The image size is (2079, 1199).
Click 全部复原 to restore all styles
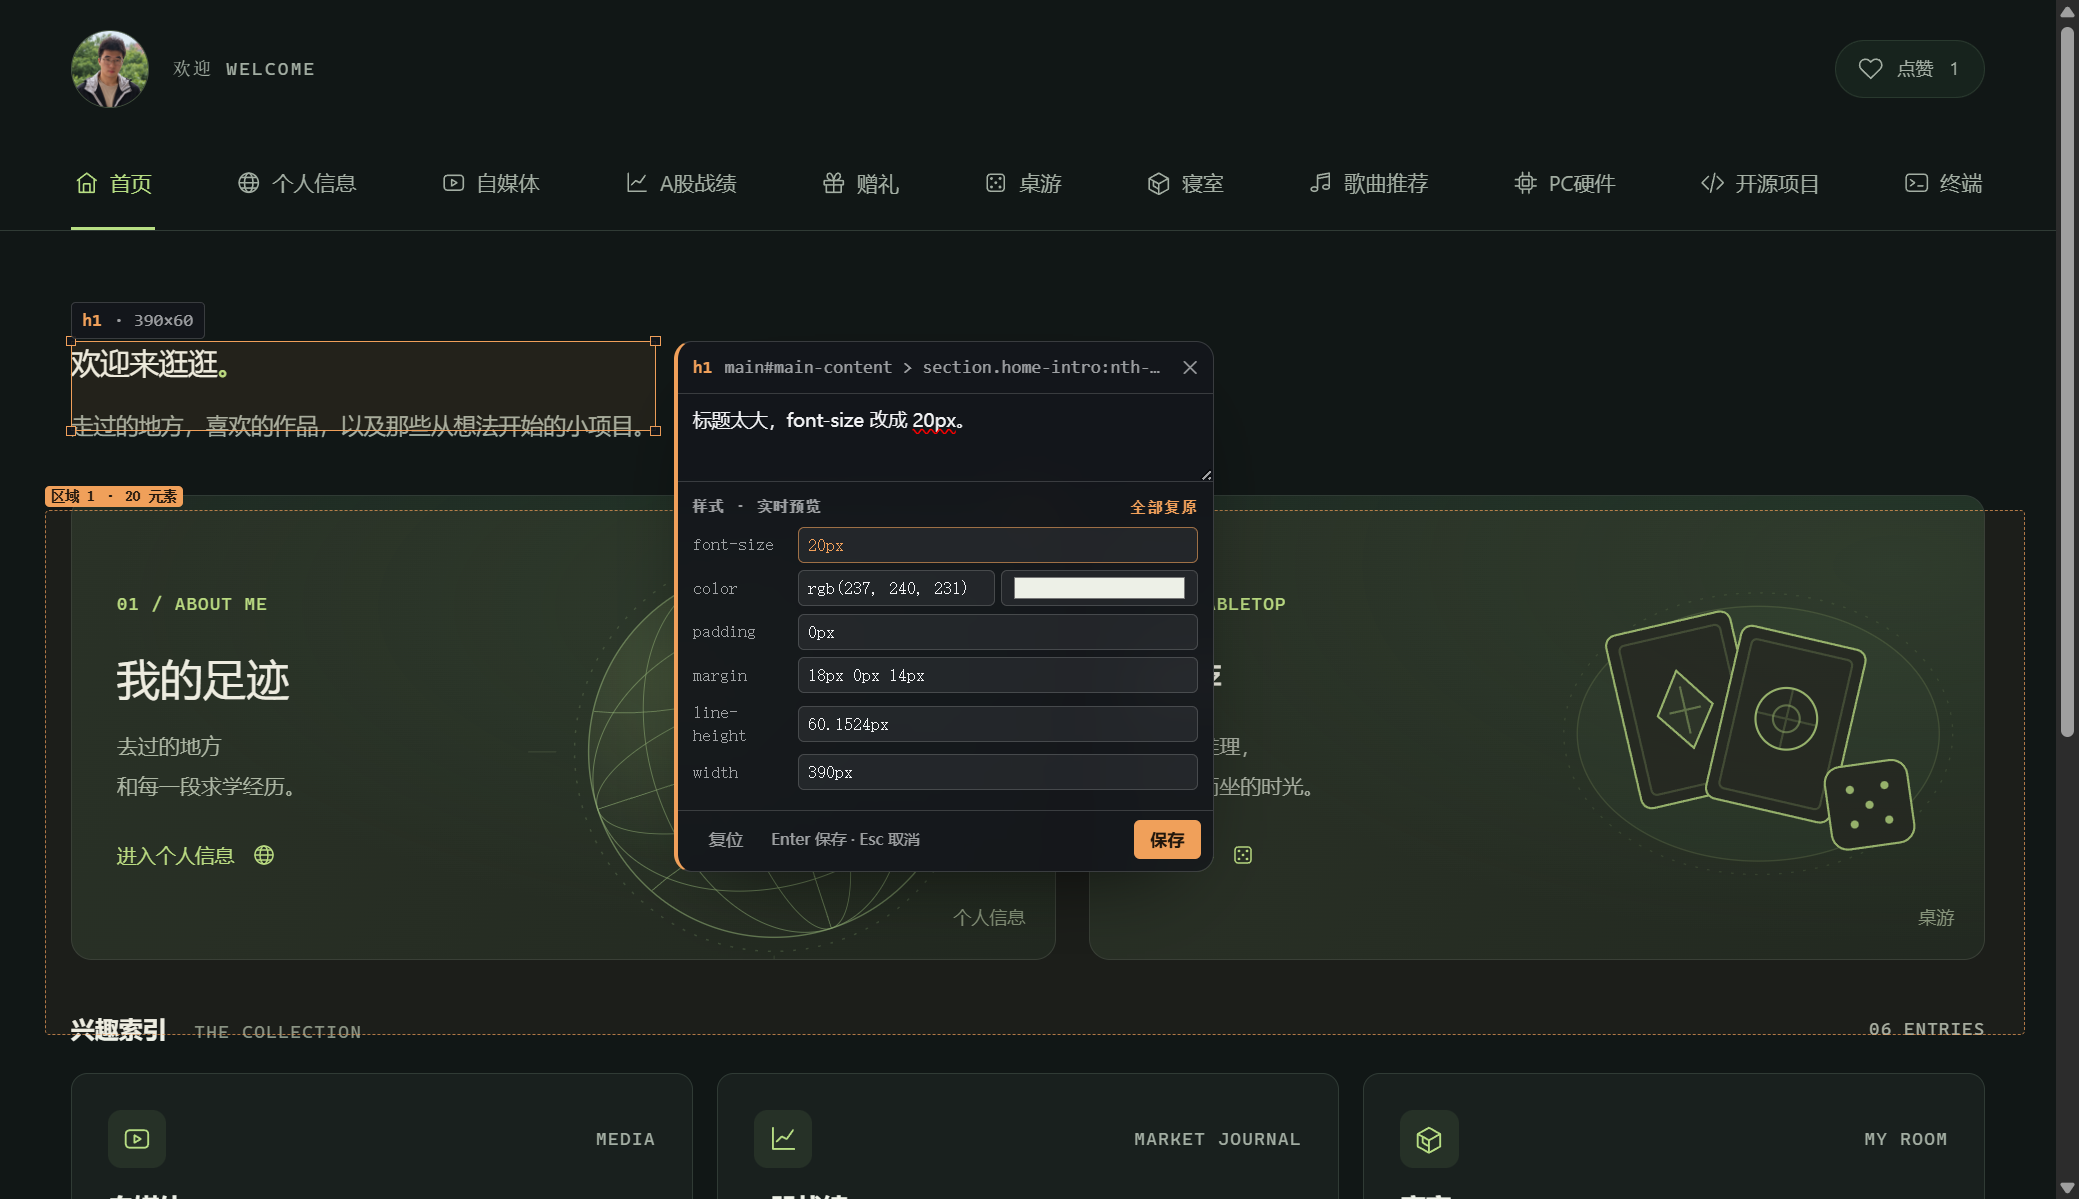coord(1163,507)
